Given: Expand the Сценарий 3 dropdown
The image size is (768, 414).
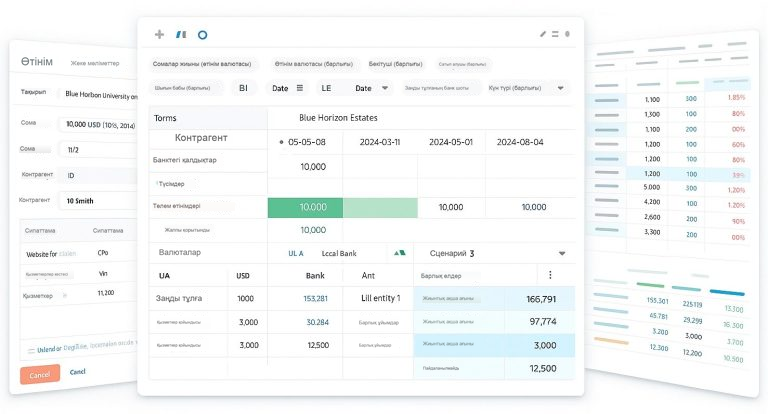Looking at the screenshot, I should pos(562,253).
